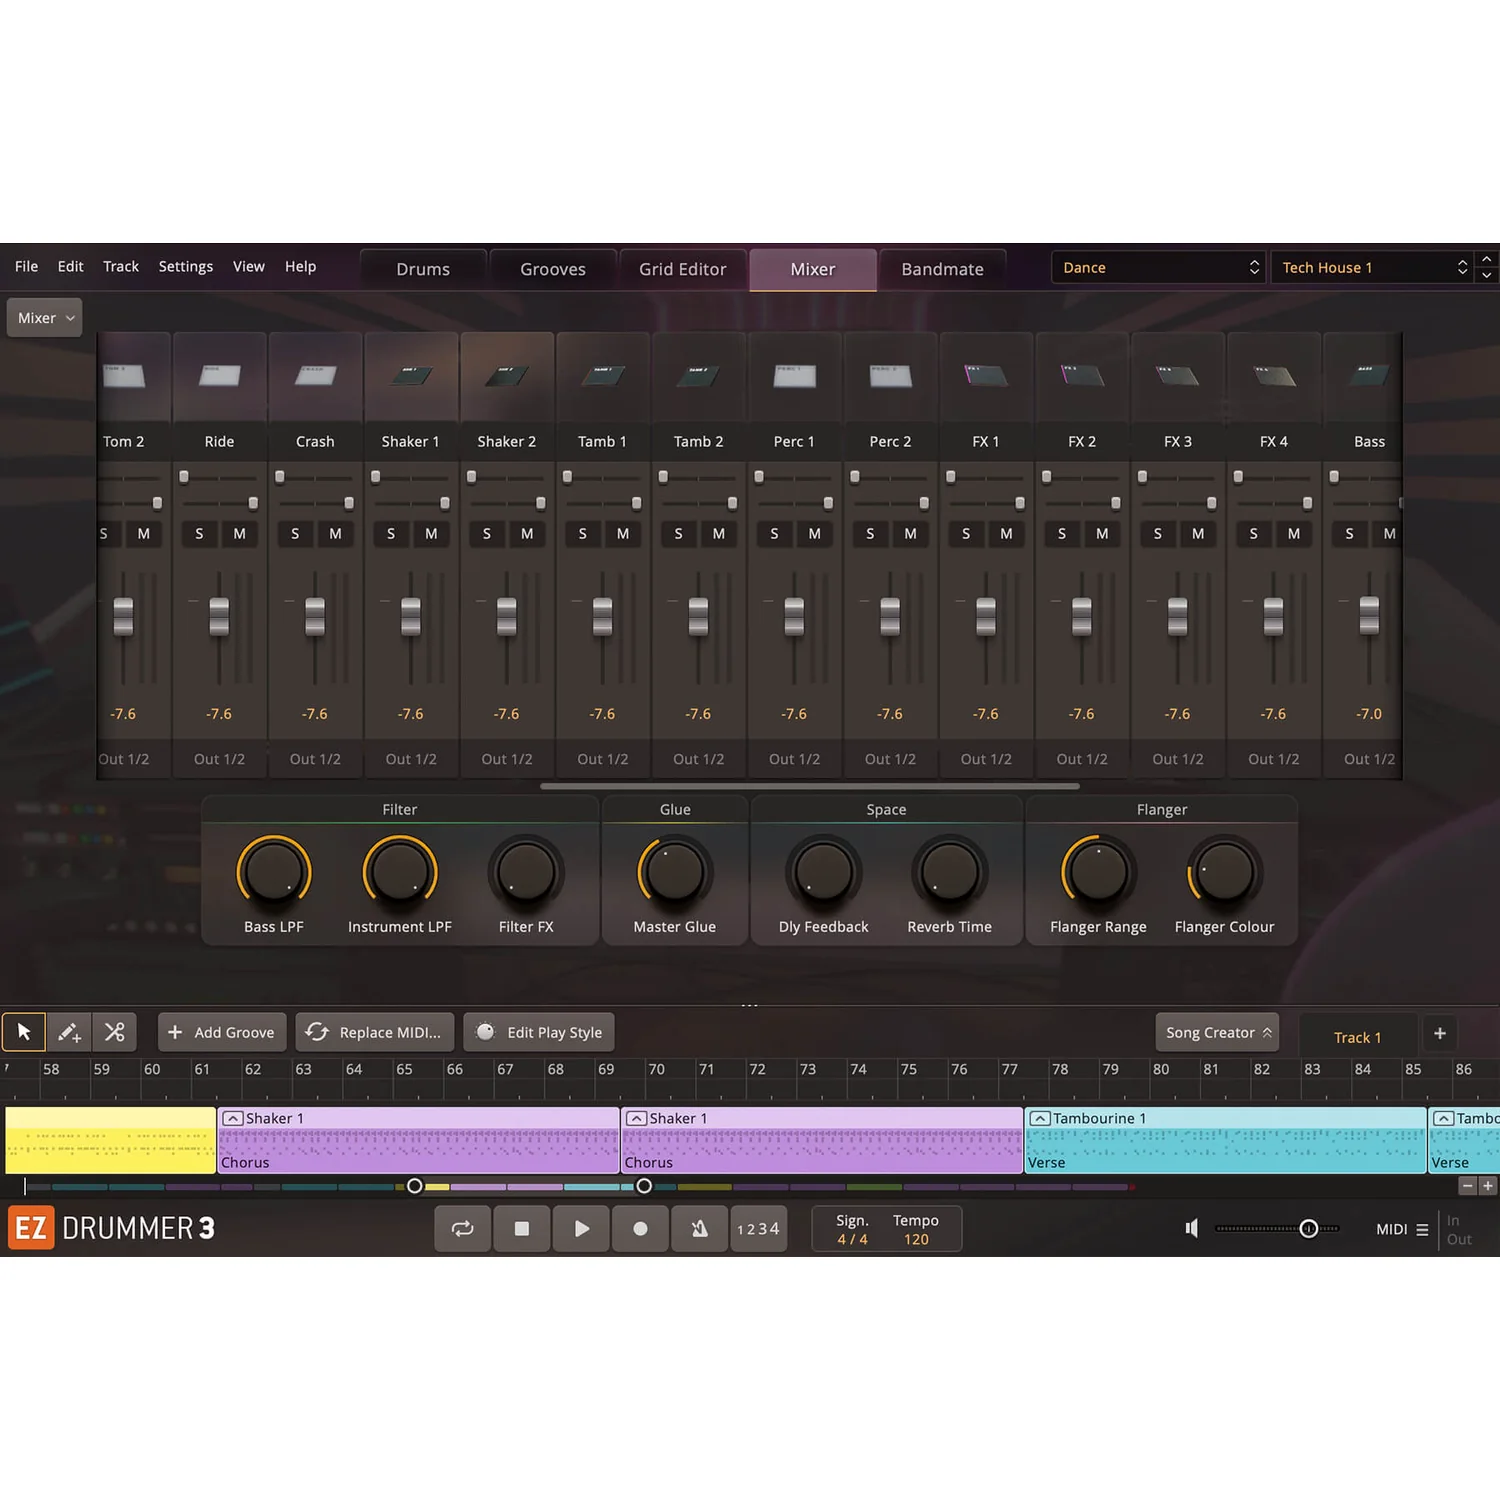This screenshot has width=1500, height=1500.
Task: Stop playback with the stop button
Action: click(521, 1229)
